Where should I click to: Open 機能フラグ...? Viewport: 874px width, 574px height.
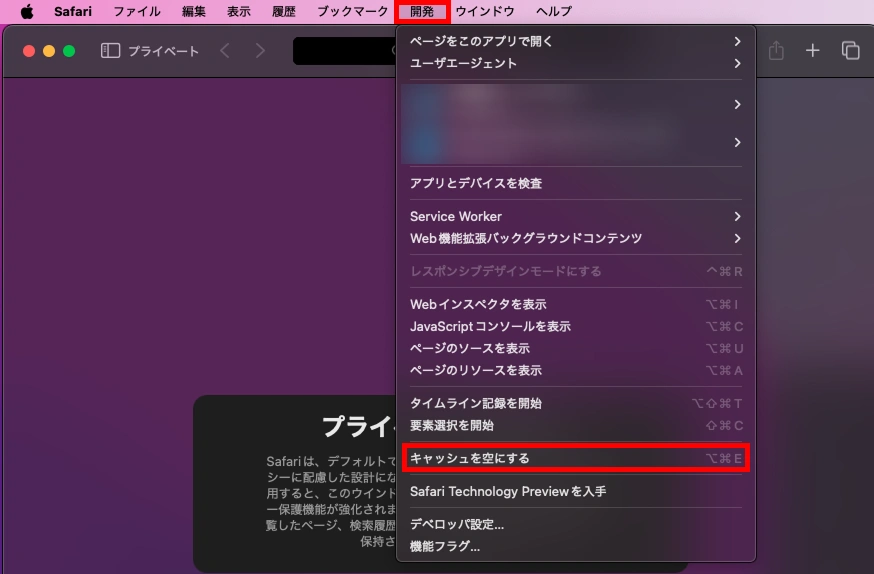coord(576,547)
